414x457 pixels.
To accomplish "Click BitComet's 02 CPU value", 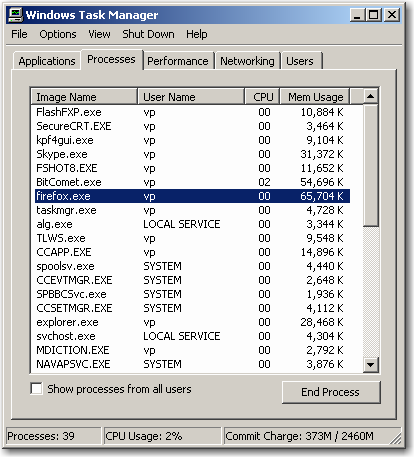I will click(264, 182).
